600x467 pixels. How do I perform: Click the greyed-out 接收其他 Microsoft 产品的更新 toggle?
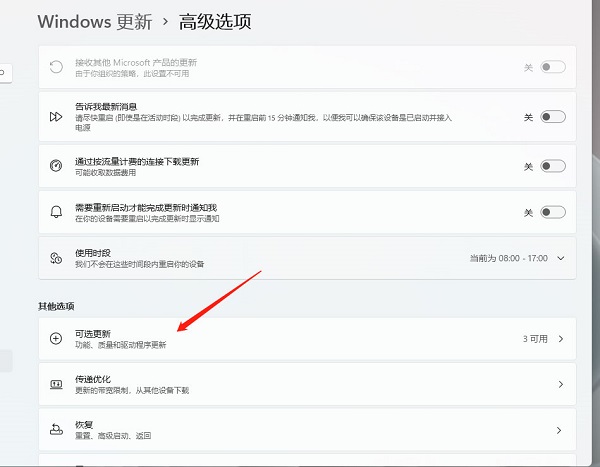(552, 67)
